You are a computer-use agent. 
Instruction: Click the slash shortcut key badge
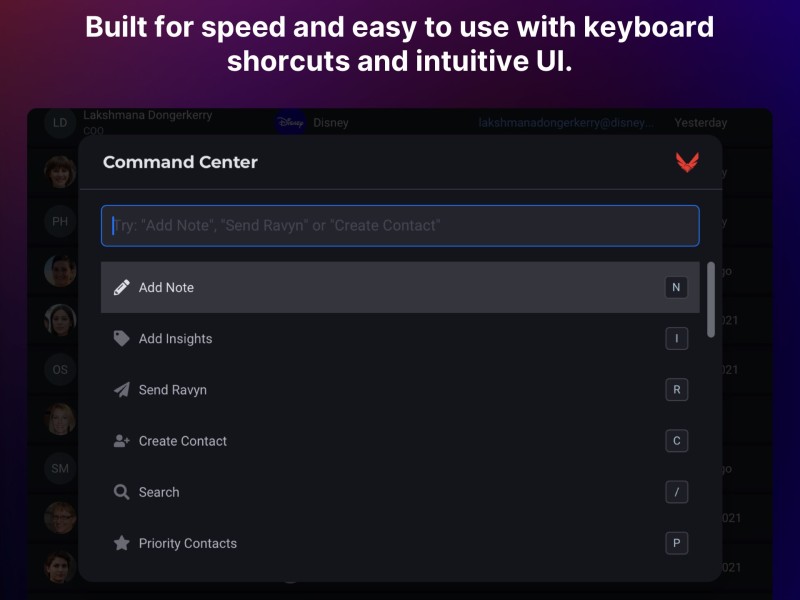pyautogui.click(x=677, y=492)
